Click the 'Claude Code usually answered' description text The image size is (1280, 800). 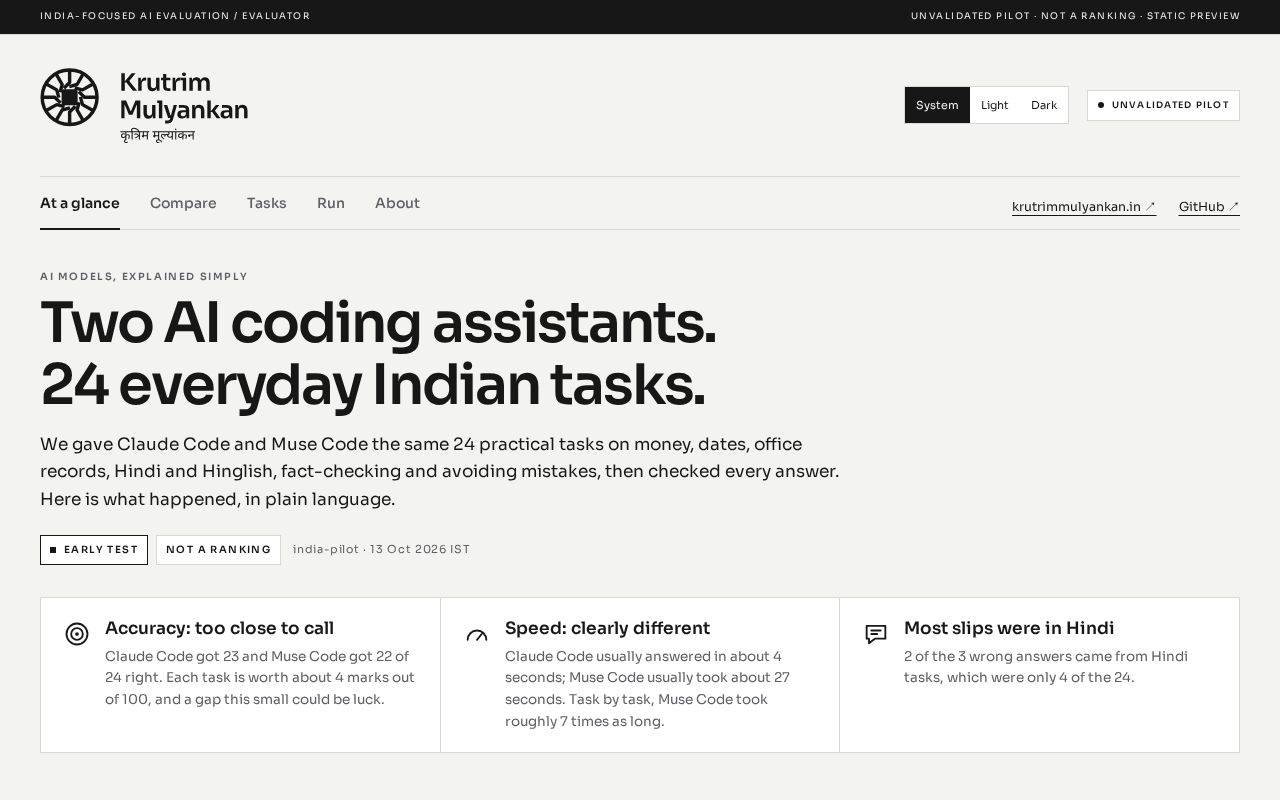point(648,689)
